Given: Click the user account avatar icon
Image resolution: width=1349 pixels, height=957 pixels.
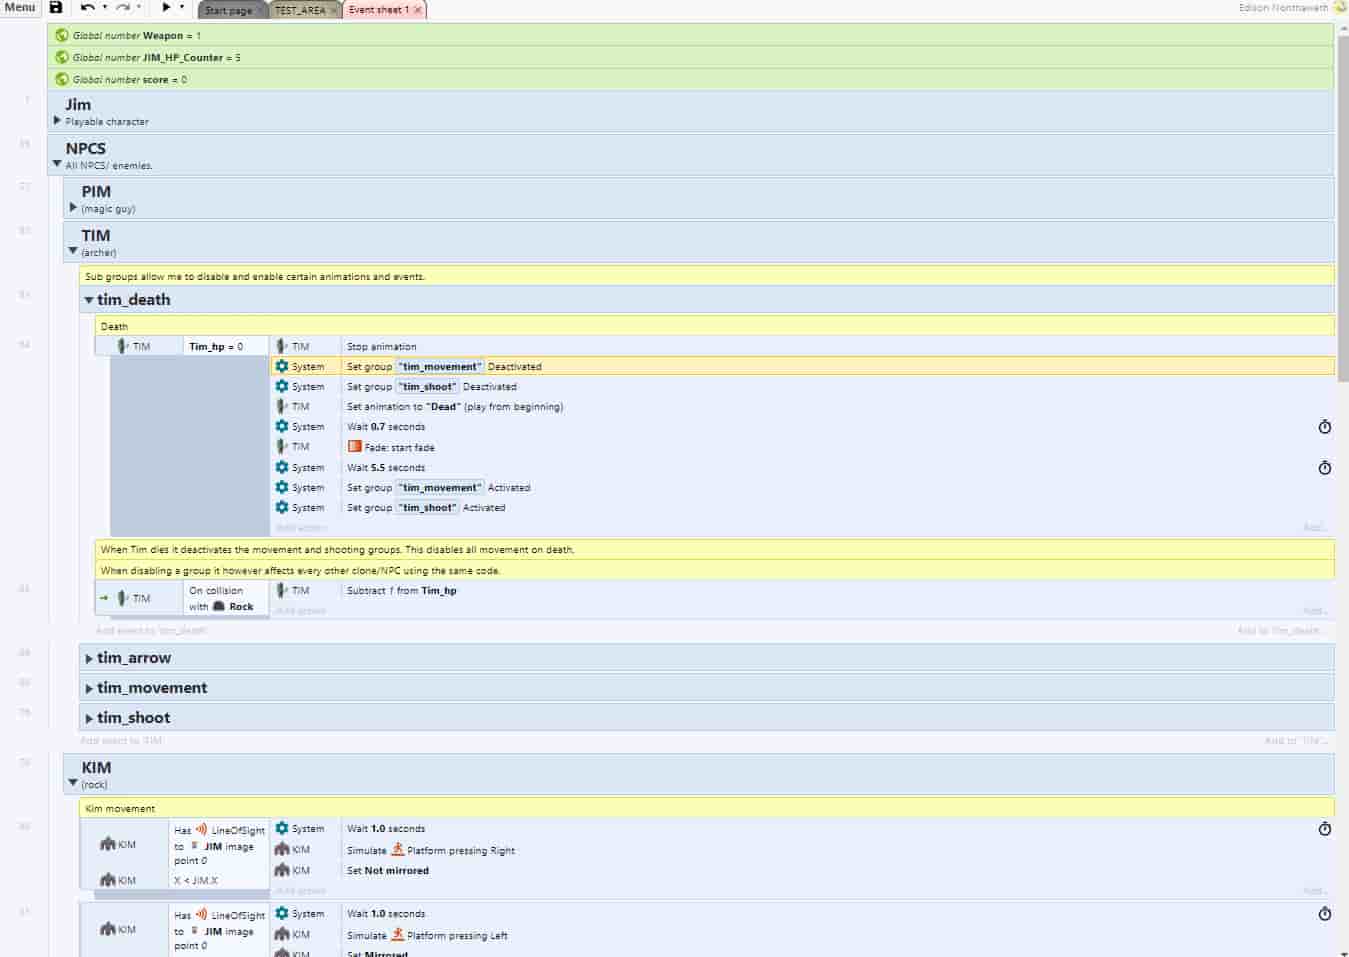Looking at the screenshot, I should [1340, 7].
